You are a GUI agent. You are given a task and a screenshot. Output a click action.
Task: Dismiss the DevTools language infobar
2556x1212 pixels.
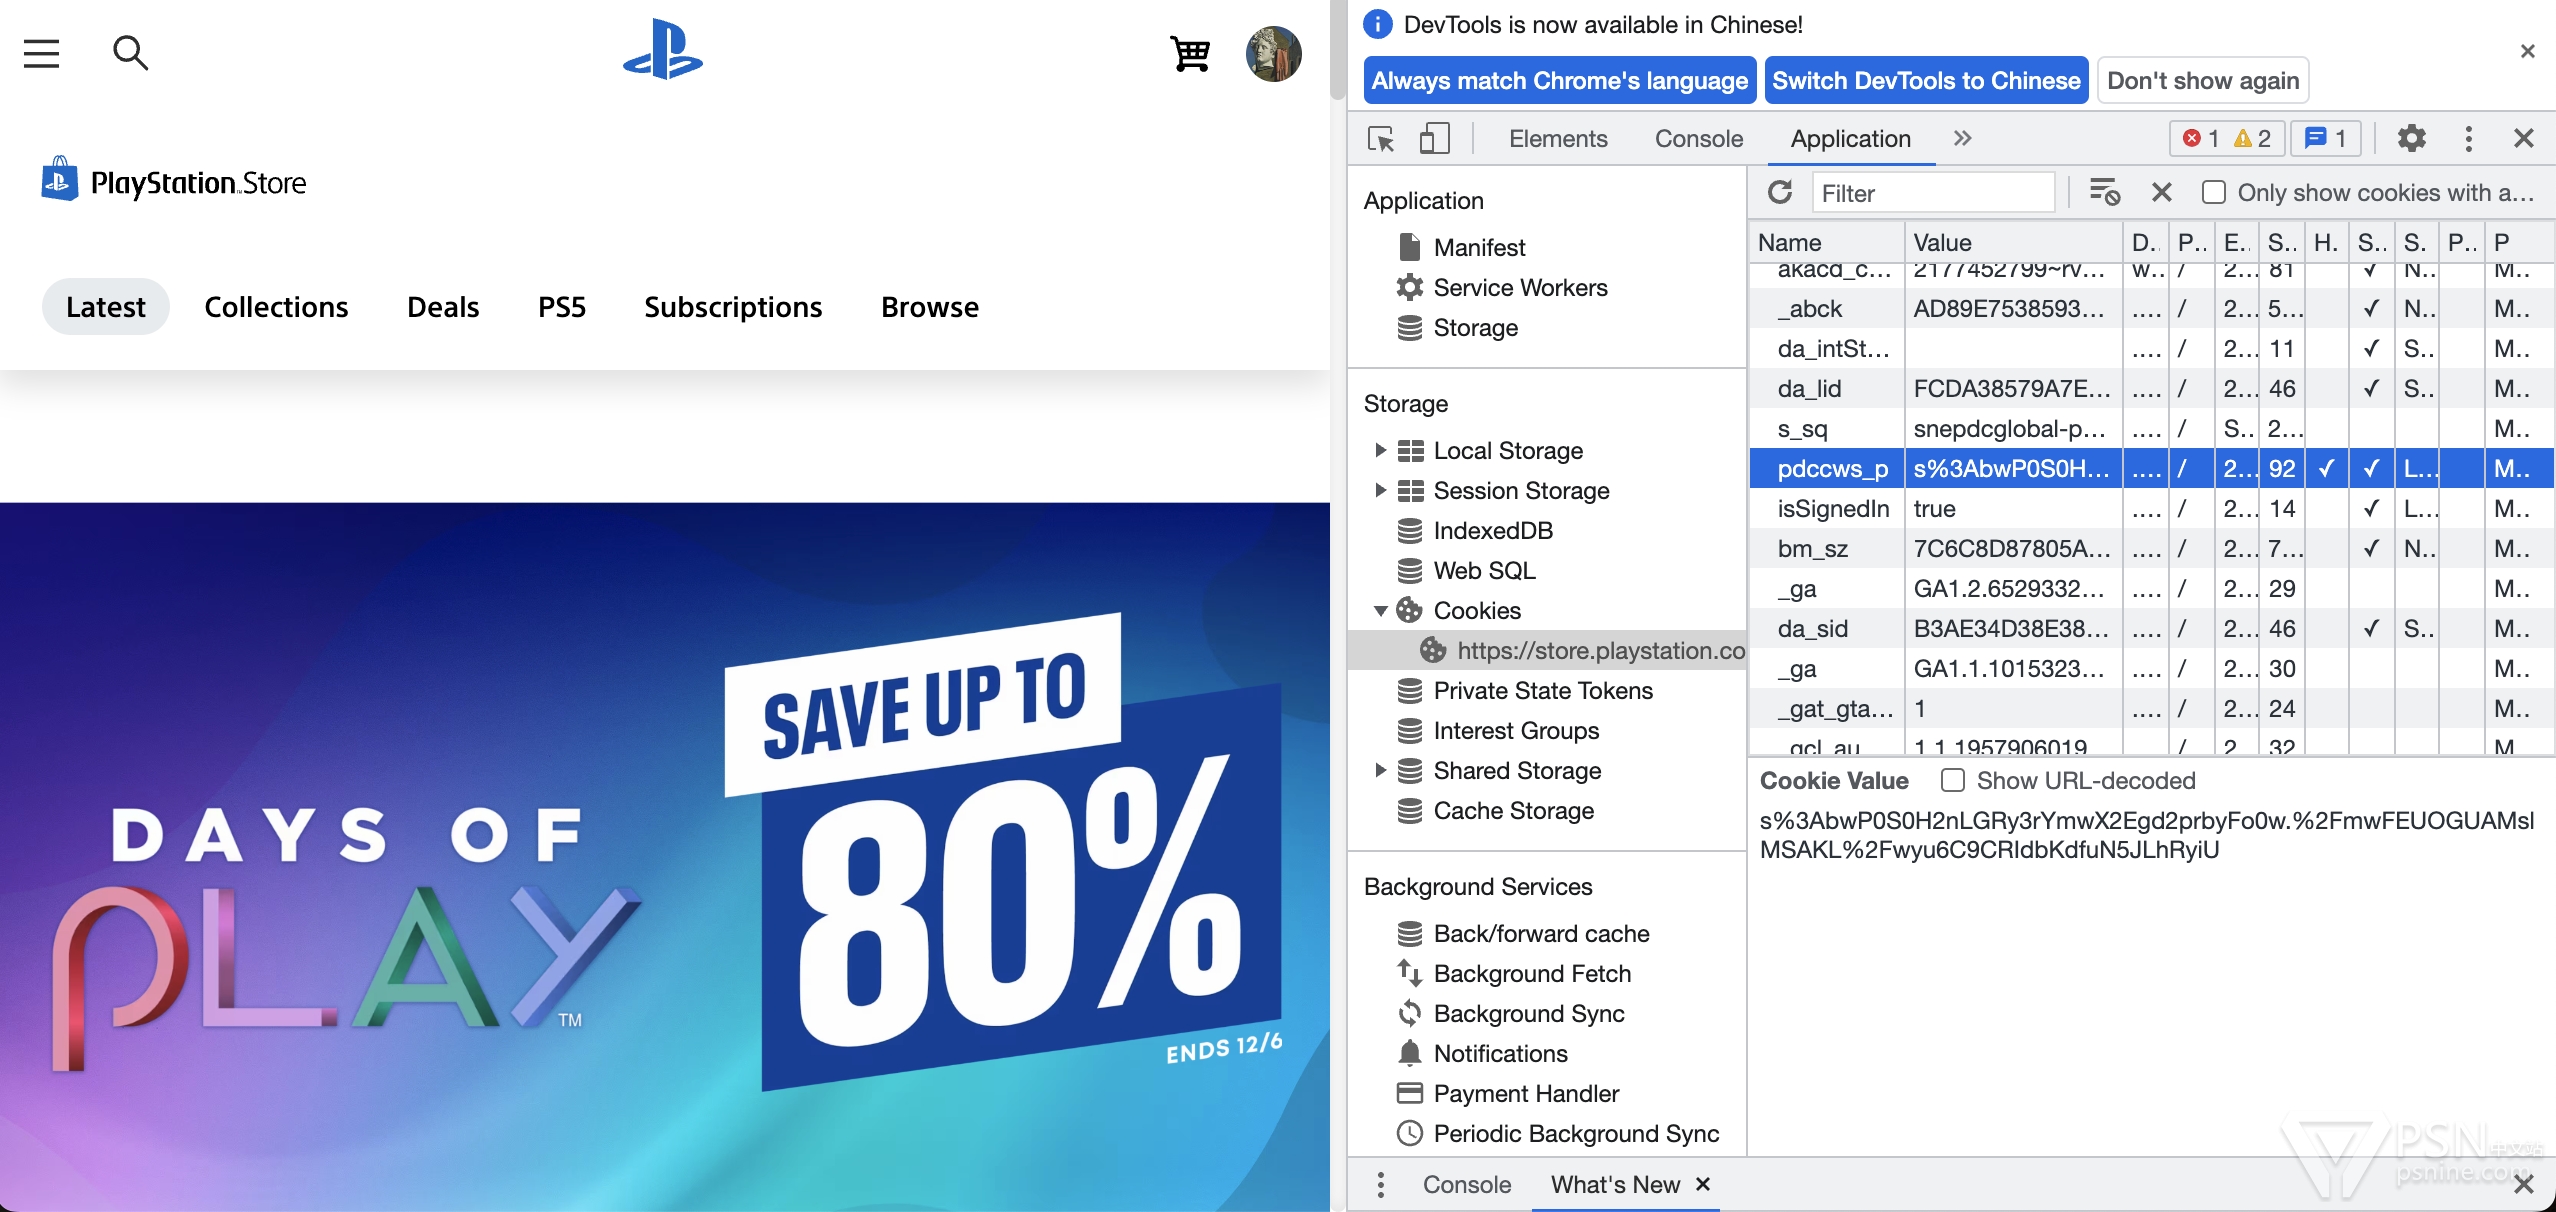(x=2527, y=51)
